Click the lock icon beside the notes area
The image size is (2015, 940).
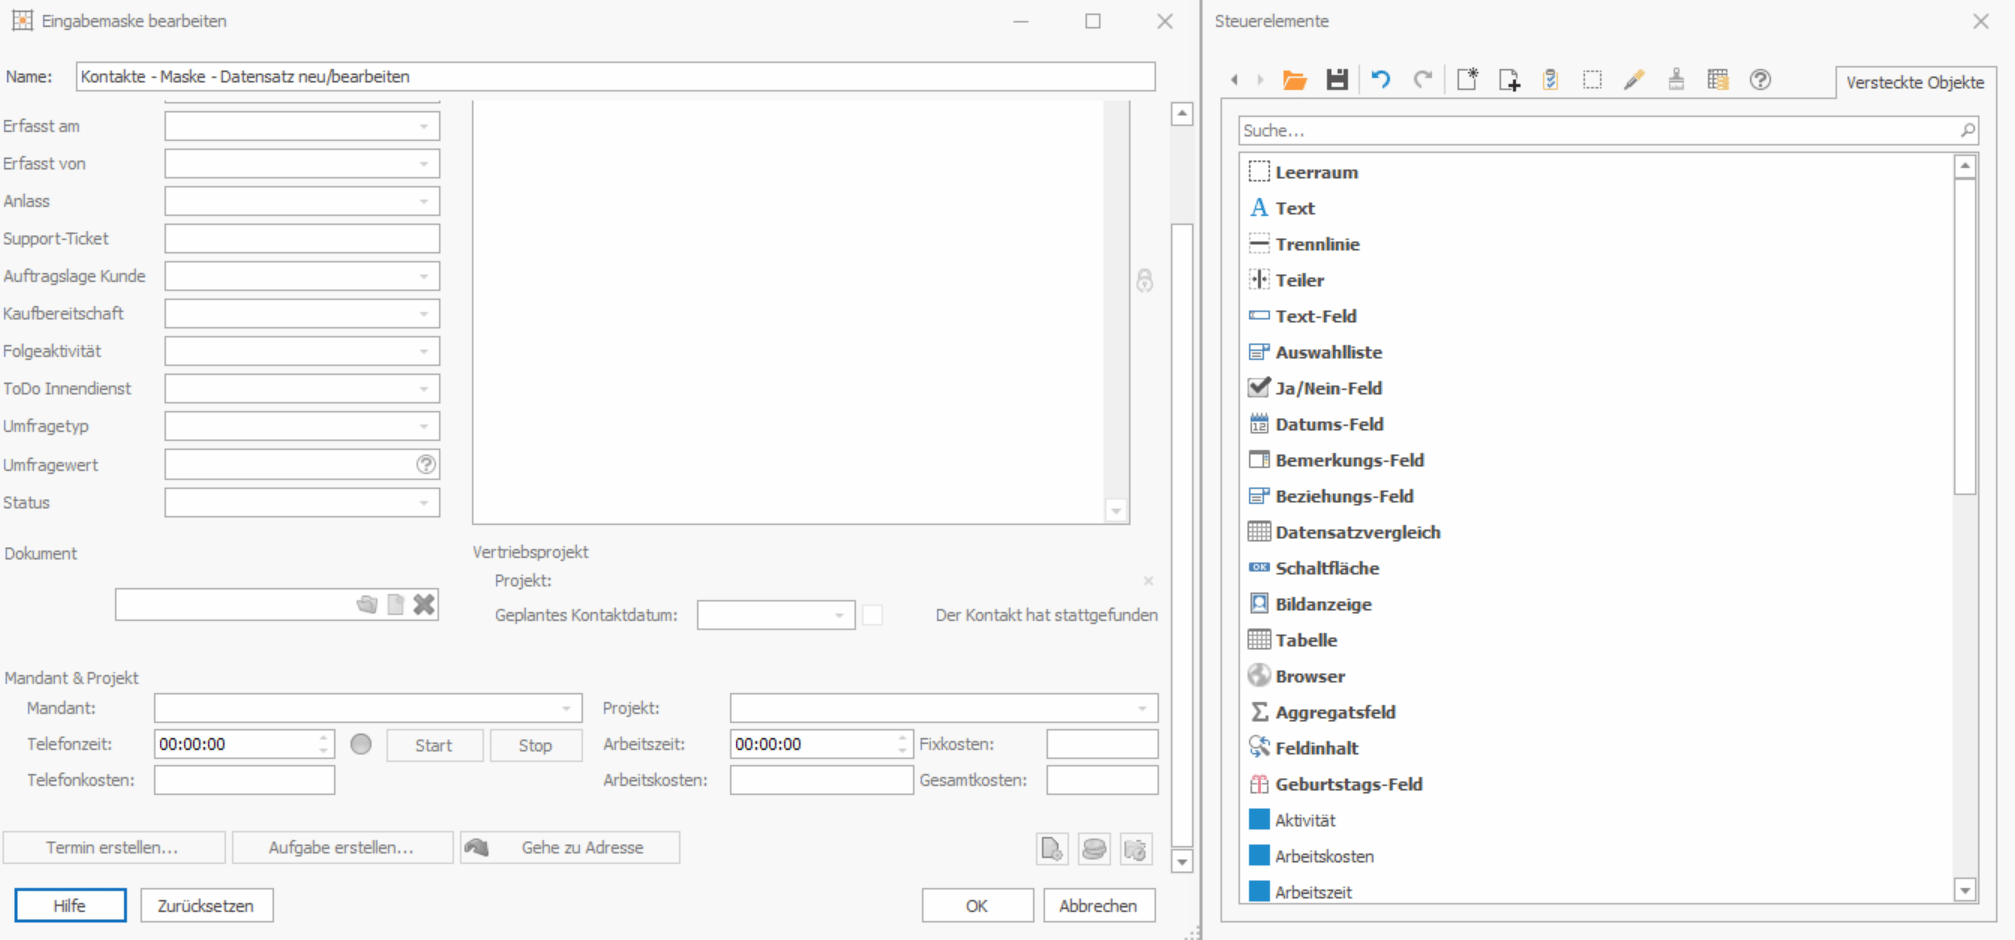[1145, 281]
